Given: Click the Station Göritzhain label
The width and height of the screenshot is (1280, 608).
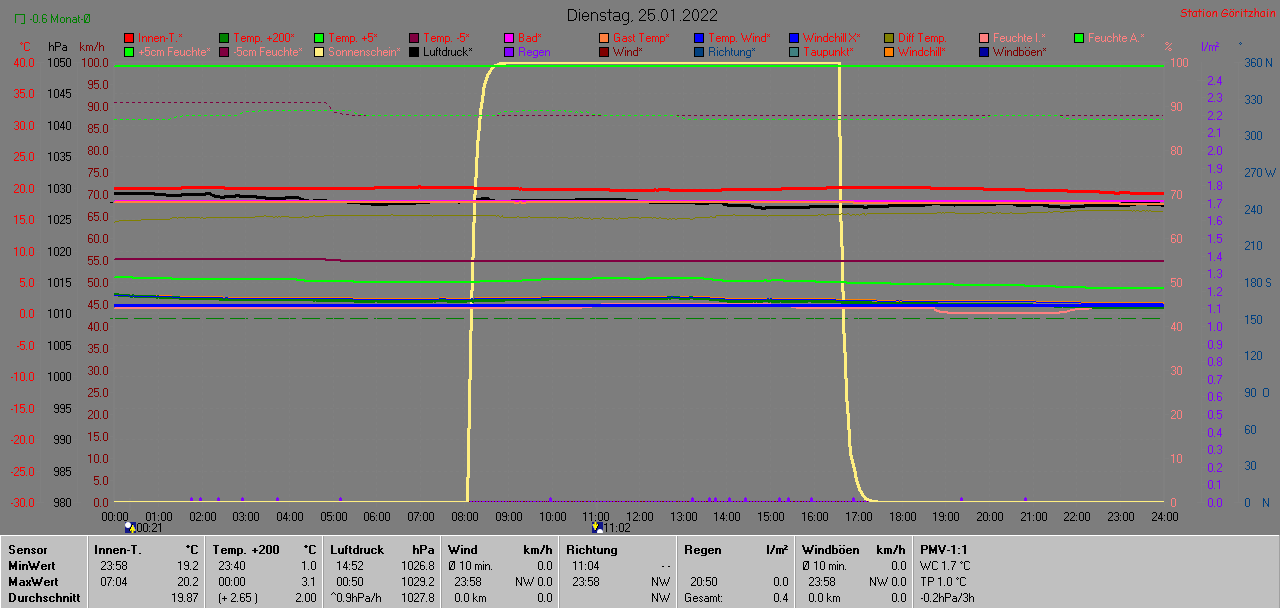Looking at the screenshot, I should click(x=1226, y=14).
